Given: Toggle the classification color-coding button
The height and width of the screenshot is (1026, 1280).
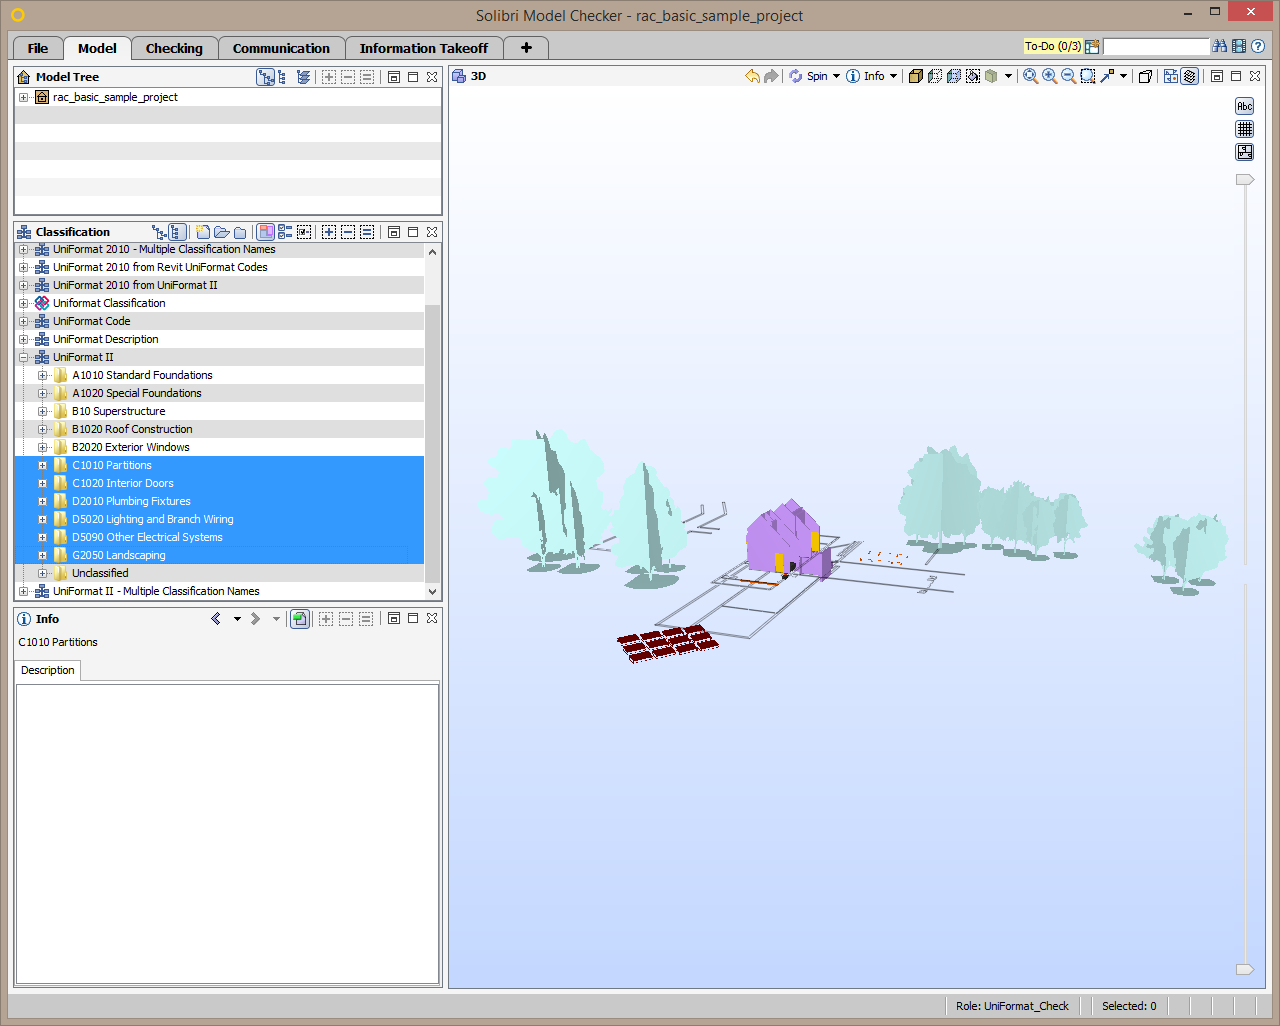Looking at the screenshot, I should pyautogui.click(x=266, y=232).
